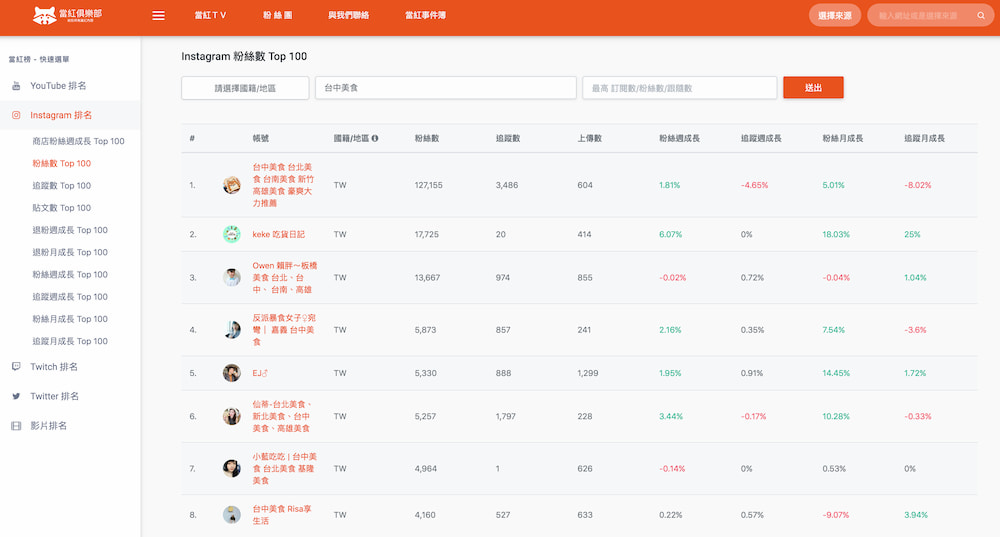Viewport: 1000px width, 537px height.
Task: Click the 最高 訂閱數/粉絲數 input field
Action: coord(679,88)
